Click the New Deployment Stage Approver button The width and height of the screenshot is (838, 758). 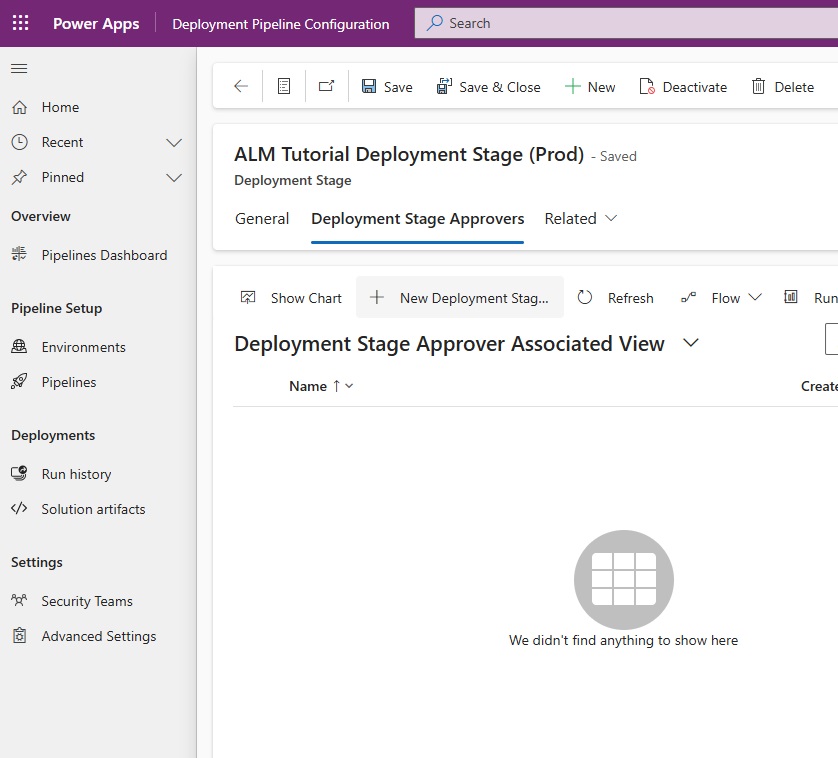[x=460, y=297]
